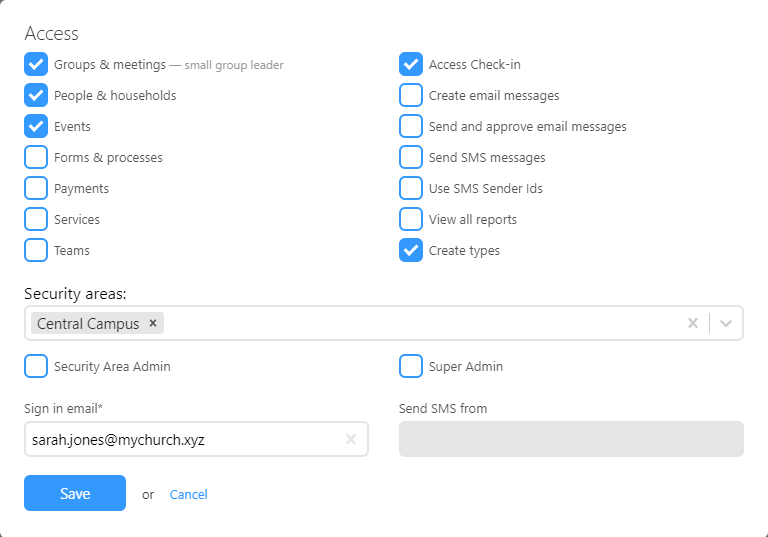Screen dimensions: 768x537
Task: Tick Send SMS messages checkbox
Action: [410, 157]
